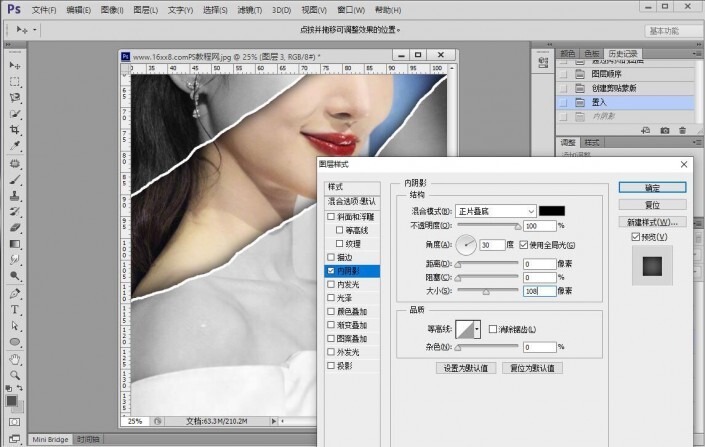
Task: Select the Rectangular Marquee tool
Action: click(x=15, y=81)
